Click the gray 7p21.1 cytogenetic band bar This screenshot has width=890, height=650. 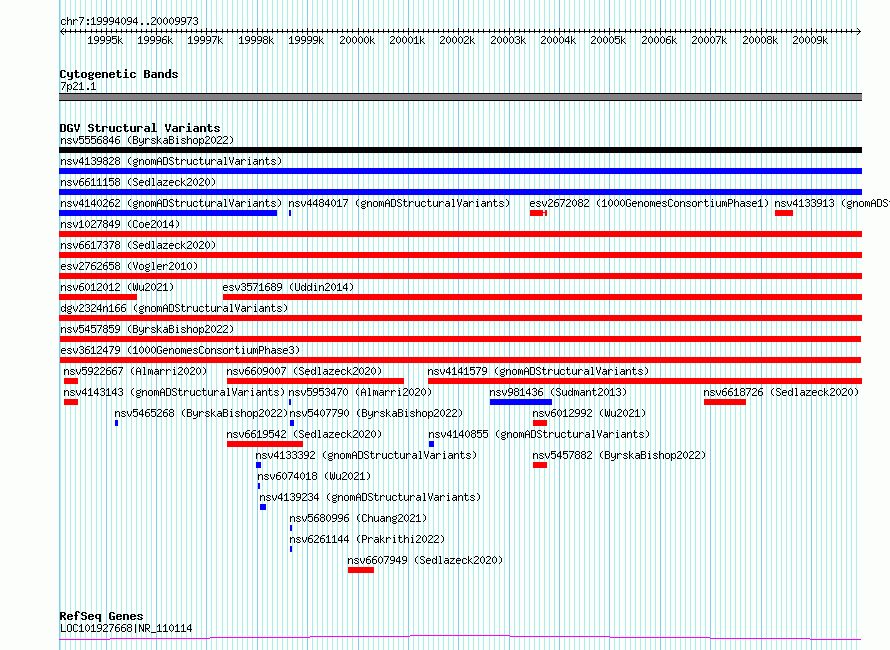460,97
